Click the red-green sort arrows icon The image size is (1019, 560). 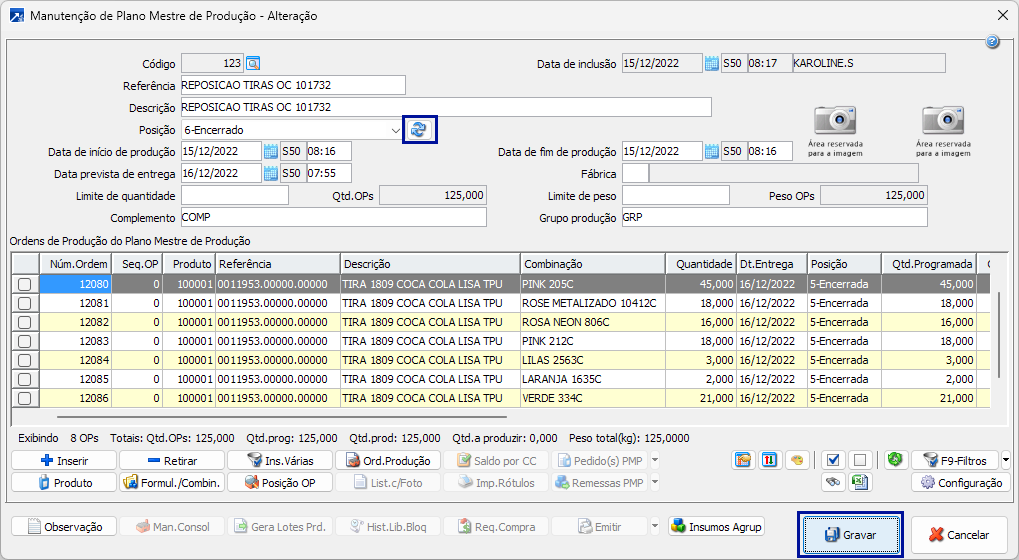click(769, 461)
